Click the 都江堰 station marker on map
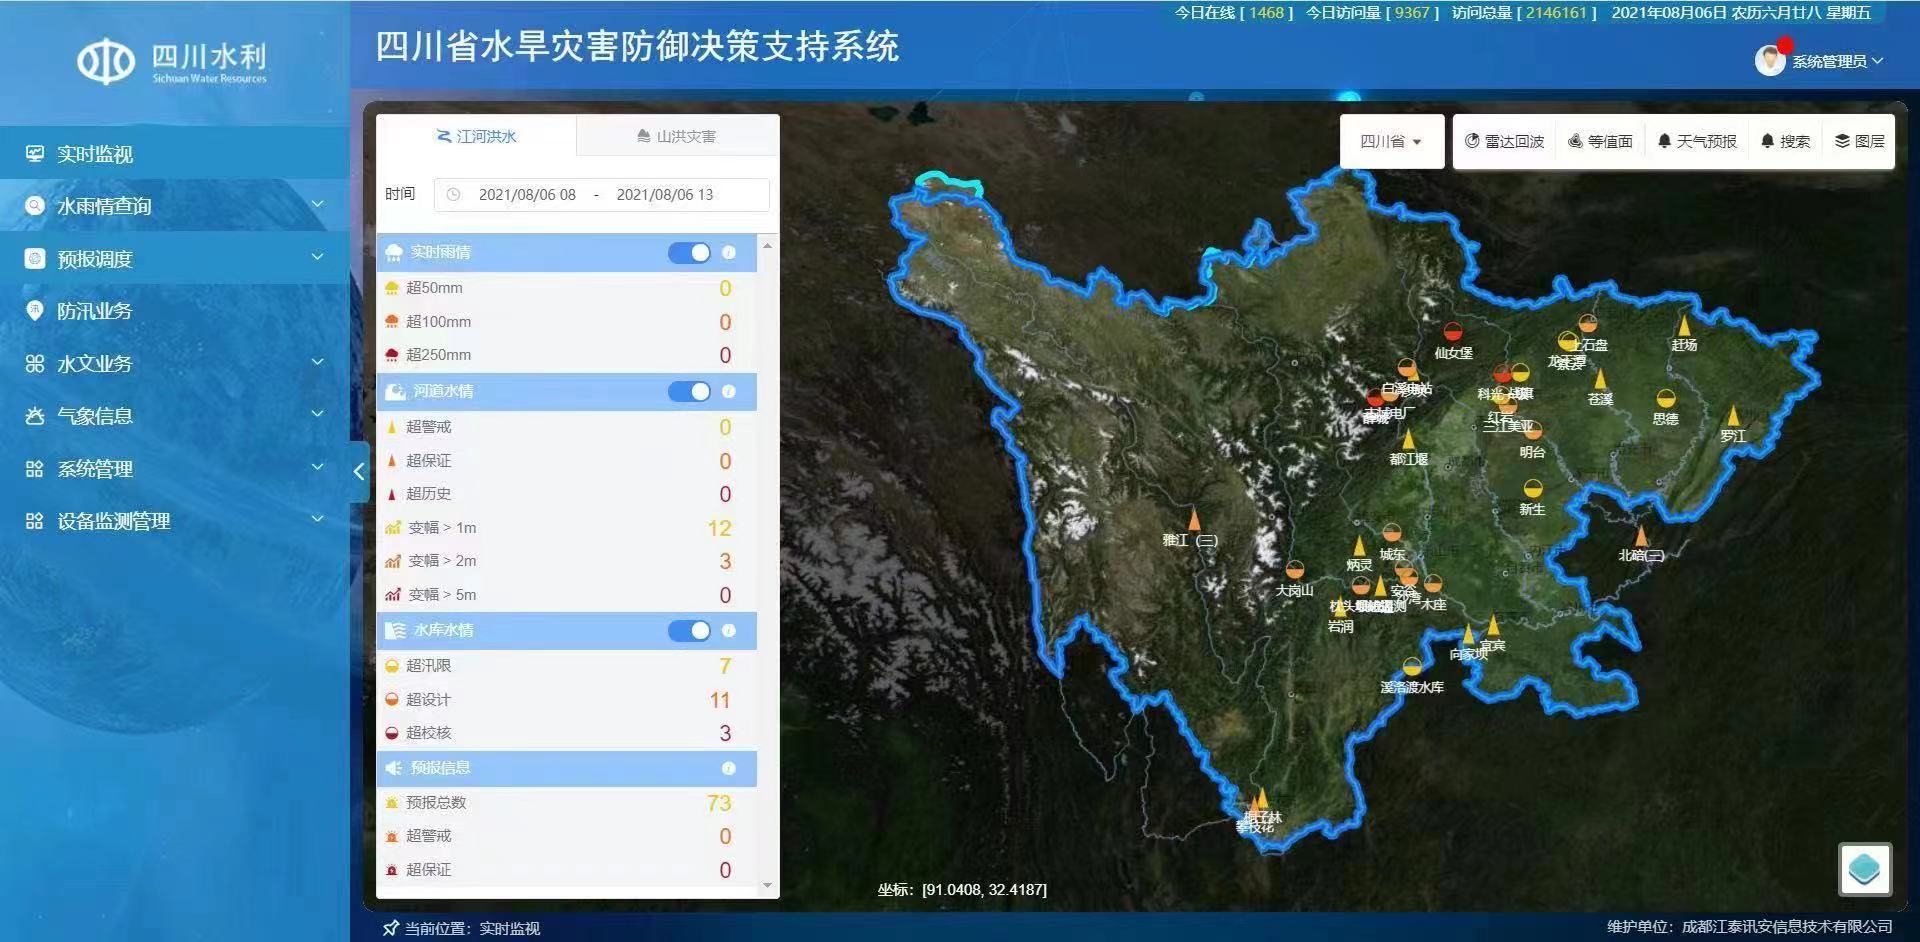 (1408, 441)
